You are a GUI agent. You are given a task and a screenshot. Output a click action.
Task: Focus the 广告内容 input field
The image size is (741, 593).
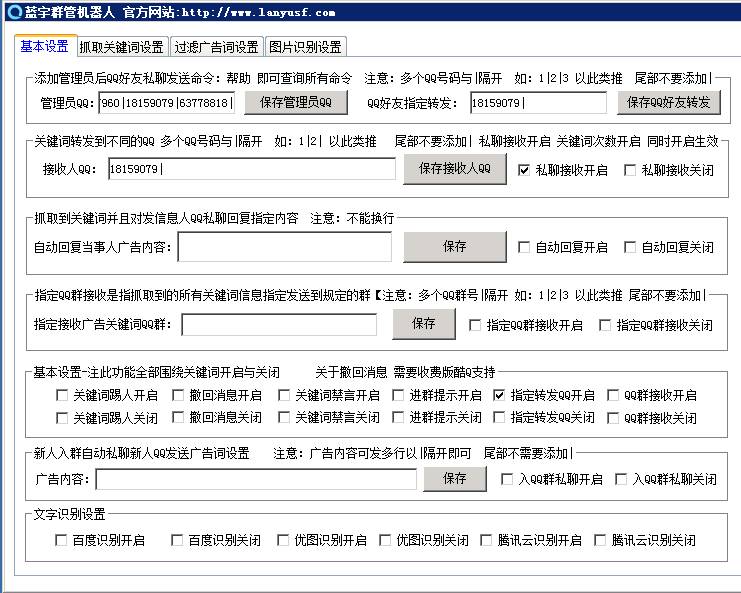256,479
